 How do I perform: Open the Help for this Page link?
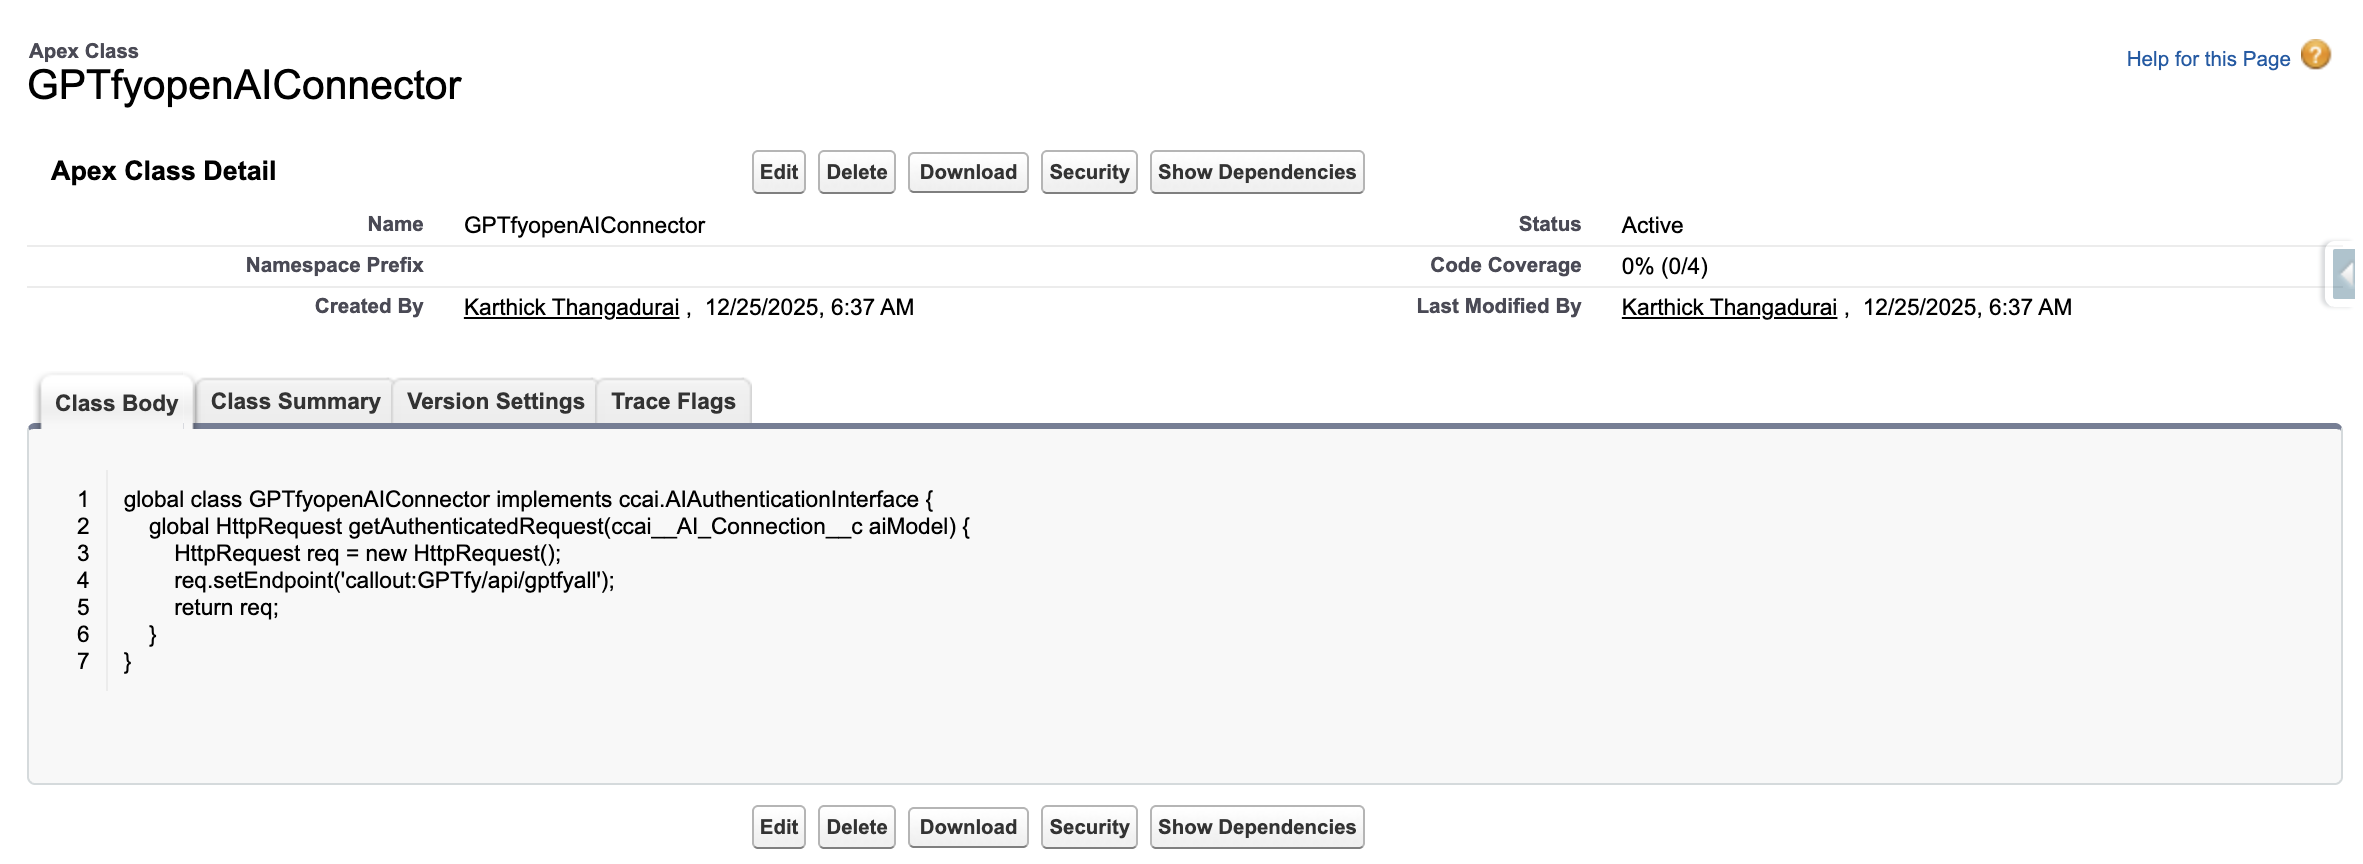pos(2207,59)
